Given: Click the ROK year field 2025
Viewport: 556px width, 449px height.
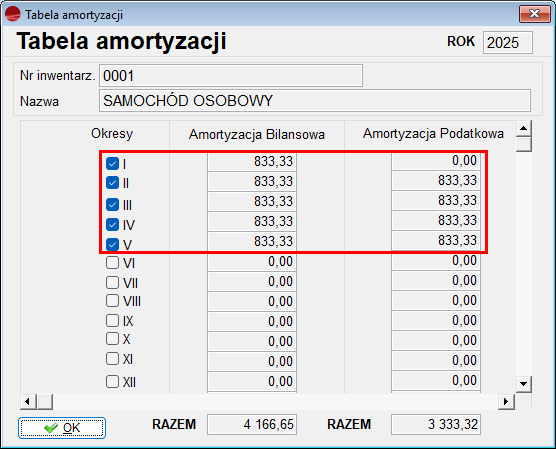Looking at the screenshot, I should tap(507, 43).
